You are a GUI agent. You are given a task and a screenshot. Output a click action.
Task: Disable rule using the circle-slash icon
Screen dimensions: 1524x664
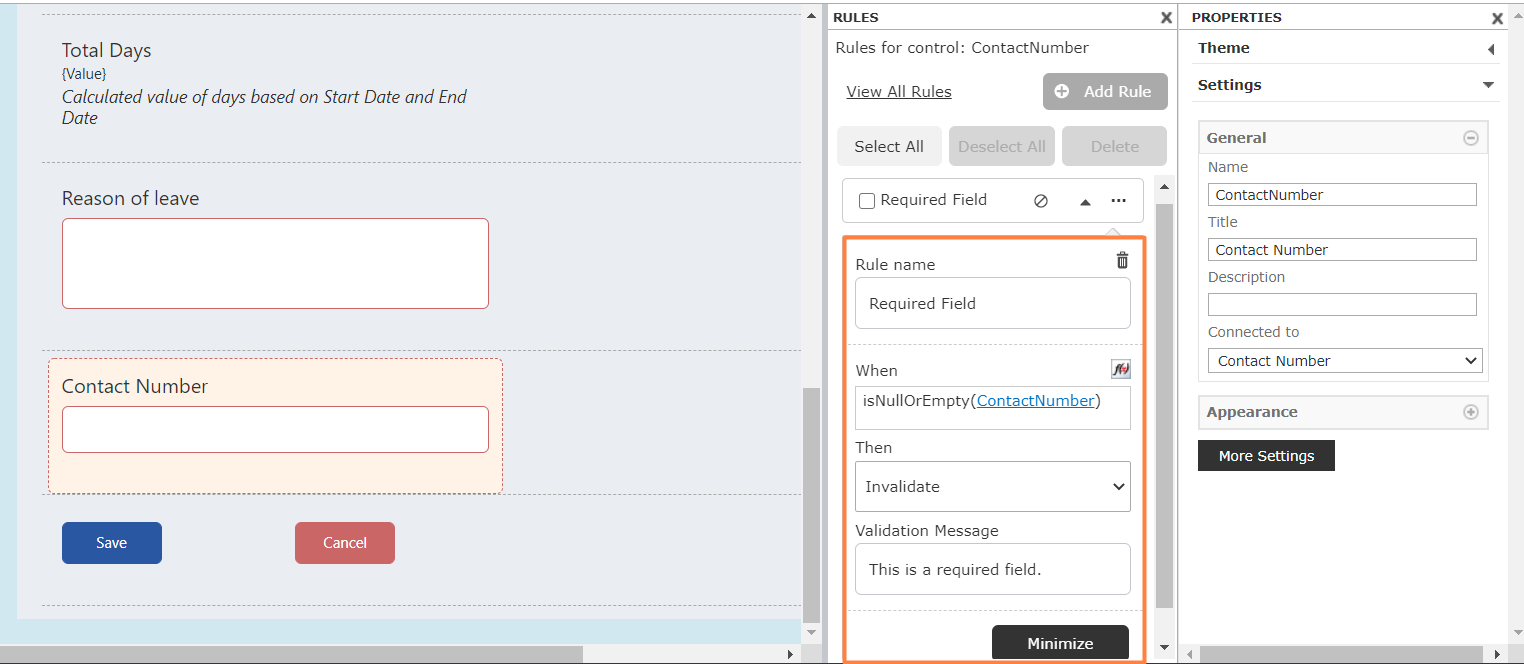(1040, 201)
